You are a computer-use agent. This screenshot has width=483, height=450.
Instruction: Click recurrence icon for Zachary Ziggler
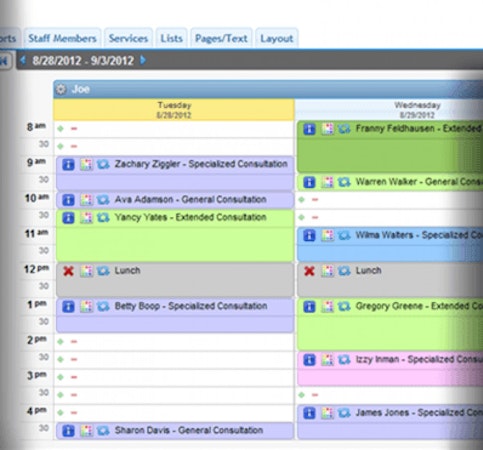click(103, 164)
